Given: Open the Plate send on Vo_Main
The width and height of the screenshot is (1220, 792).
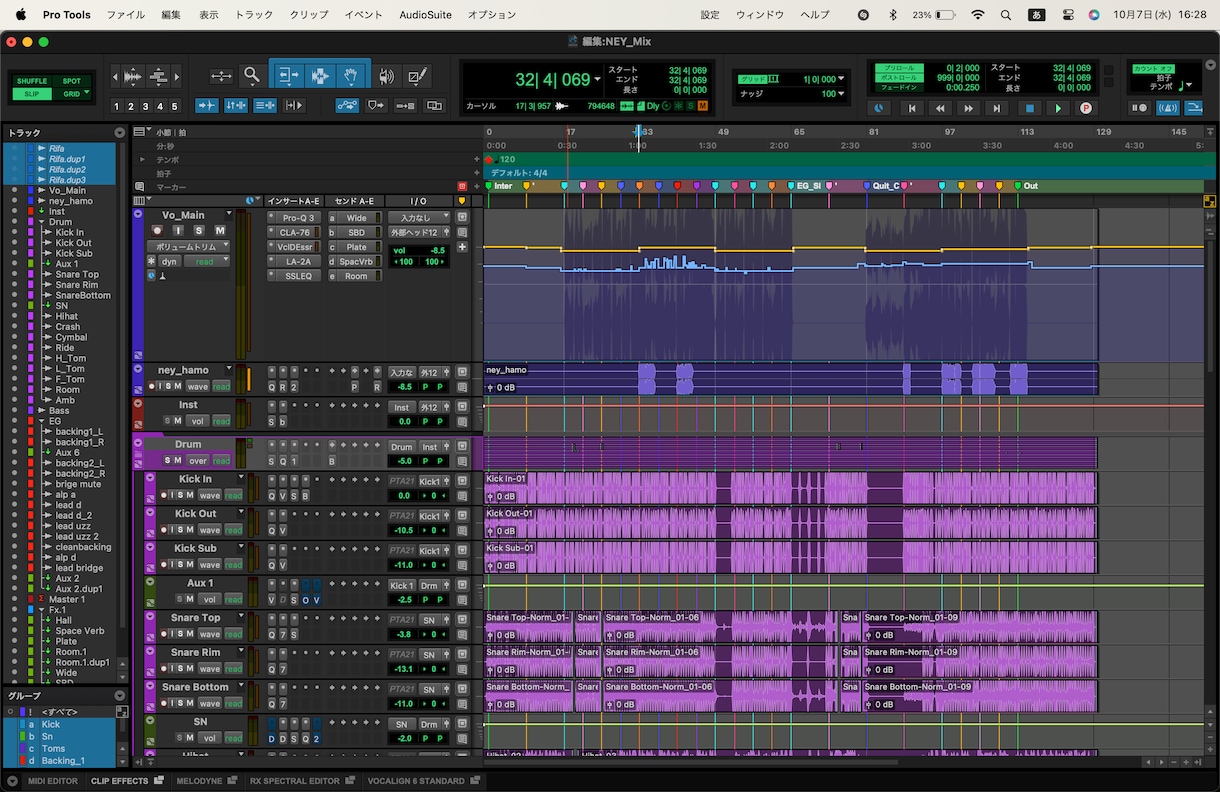Looking at the screenshot, I should pyautogui.click(x=356, y=247).
